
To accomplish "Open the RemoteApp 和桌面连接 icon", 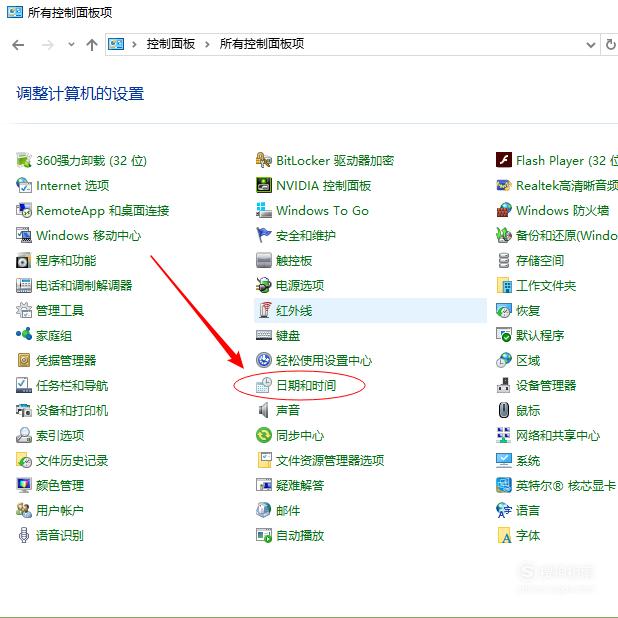I will coord(24,210).
